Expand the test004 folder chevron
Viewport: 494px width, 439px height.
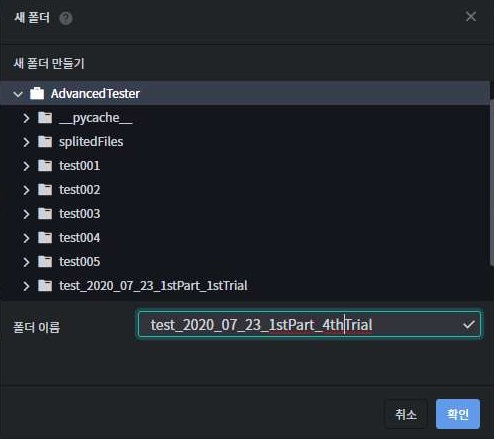(26, 238)
